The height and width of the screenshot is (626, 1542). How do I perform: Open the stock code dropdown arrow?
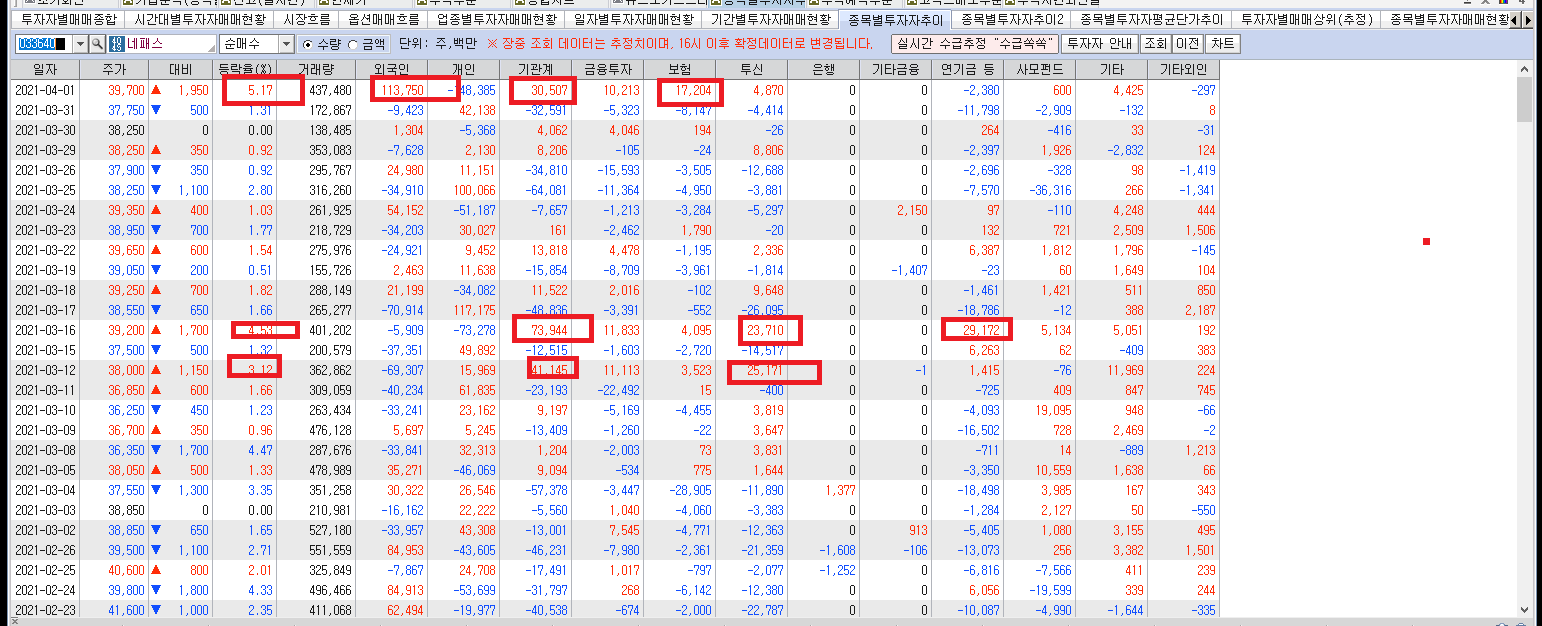click(81, 44)
